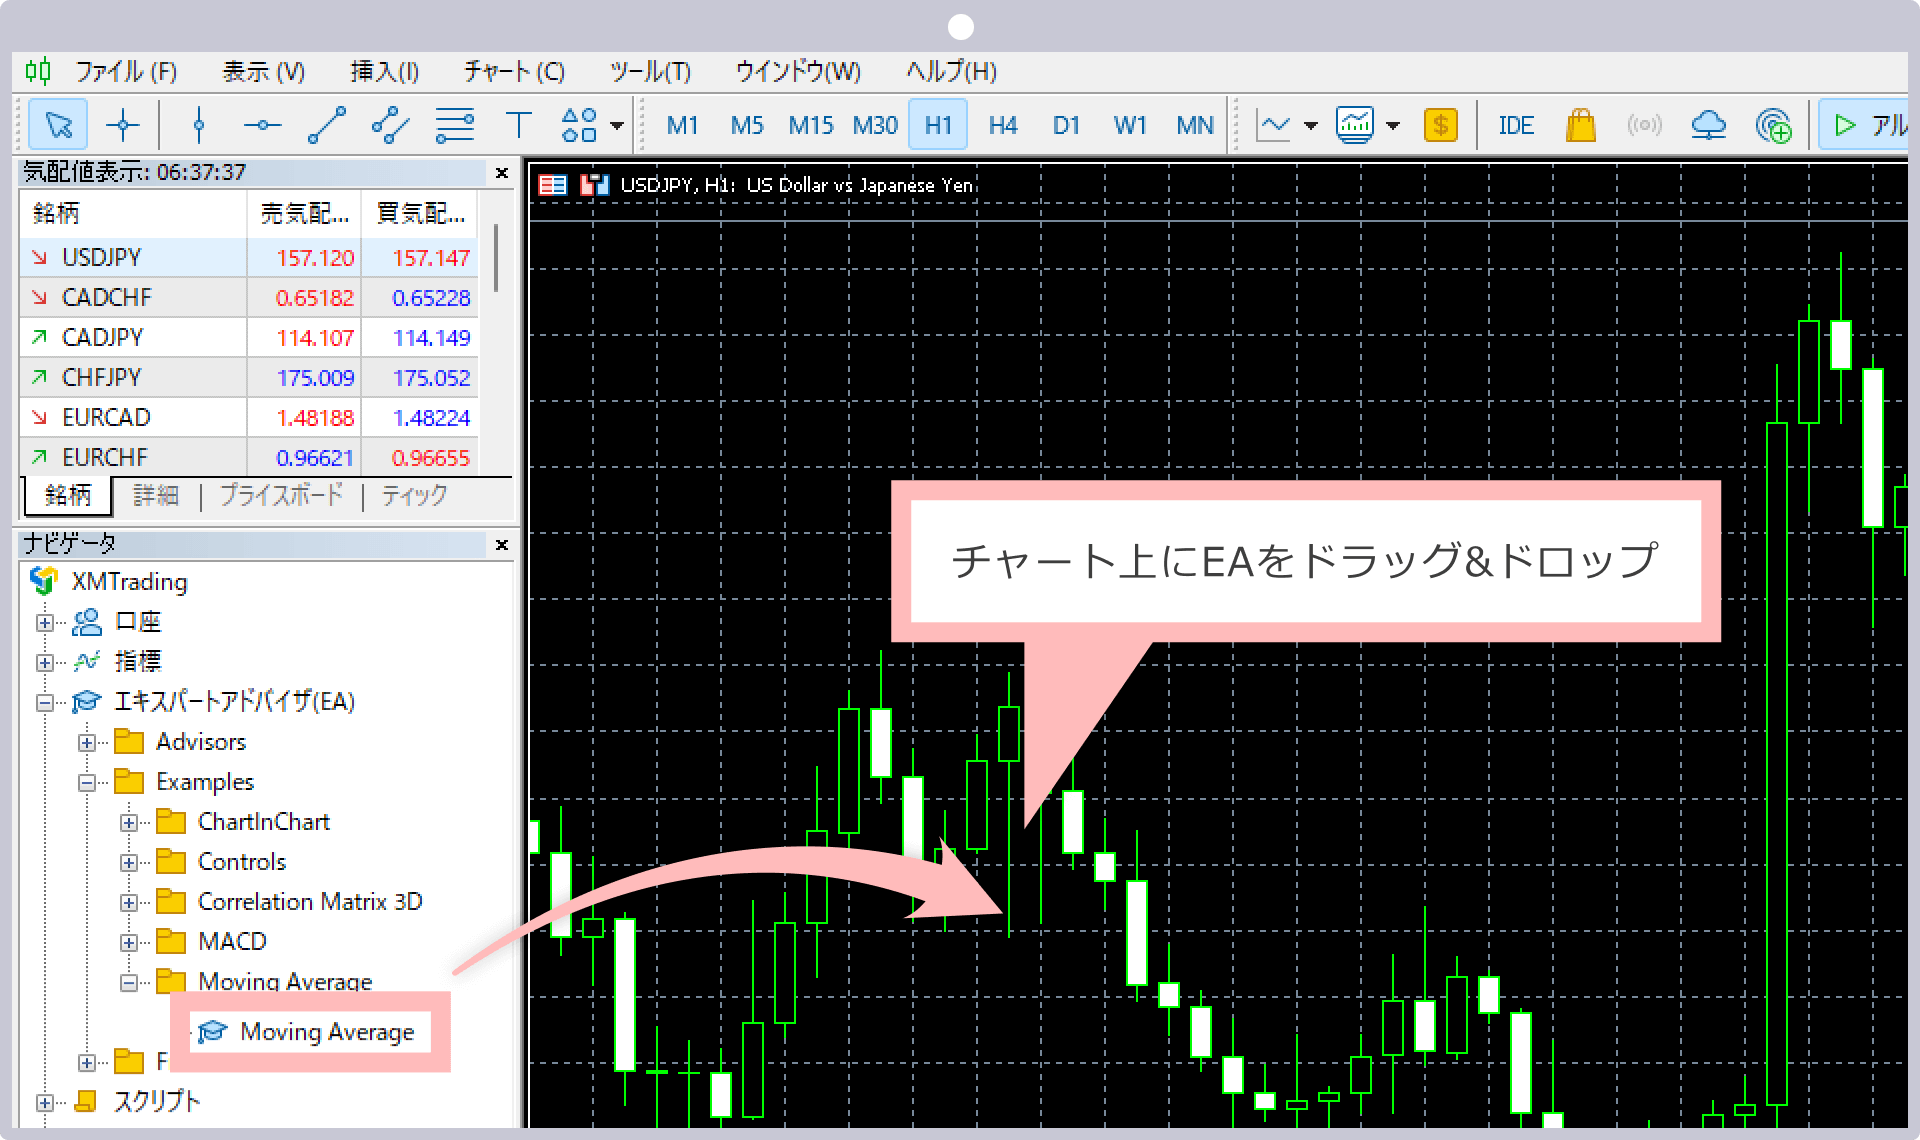The height and width of the screenshot is (1140, 1920).
Task: Switch chart to M1 timeframe
Action: pyautogui.click(x=682, y=126)
